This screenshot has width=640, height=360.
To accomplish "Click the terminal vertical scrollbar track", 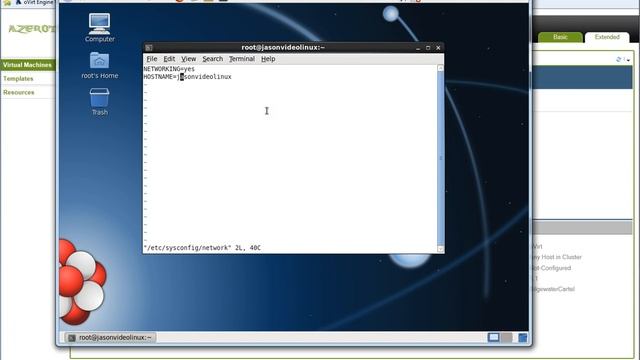I will [440, 158].
